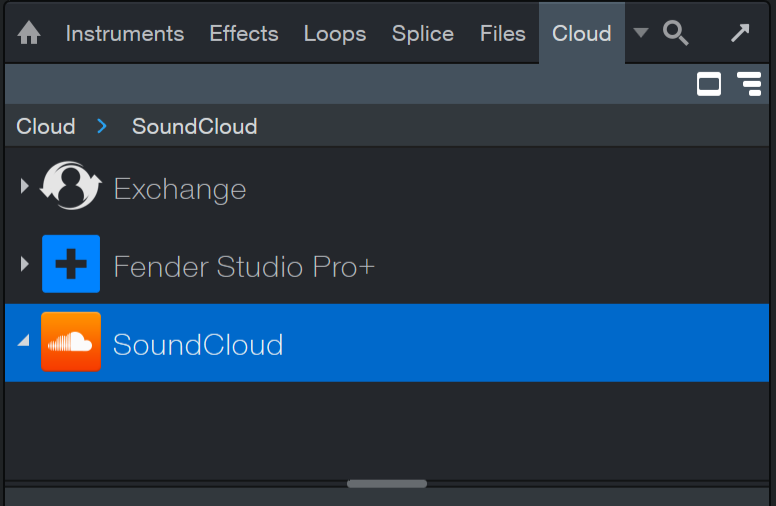Expand the Fender Studio Pro+ node
This screenshot has height=506, width=776.
[24, 264]
